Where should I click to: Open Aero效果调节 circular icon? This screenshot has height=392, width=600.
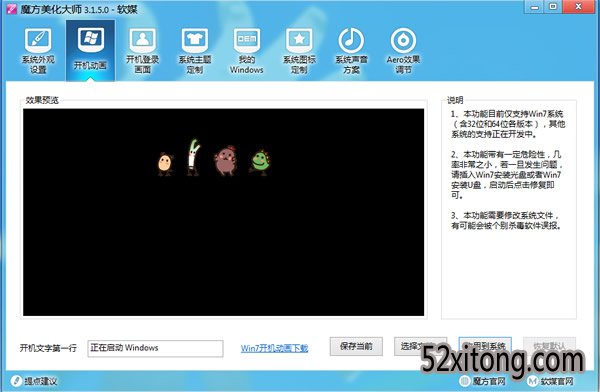point(403,40)
